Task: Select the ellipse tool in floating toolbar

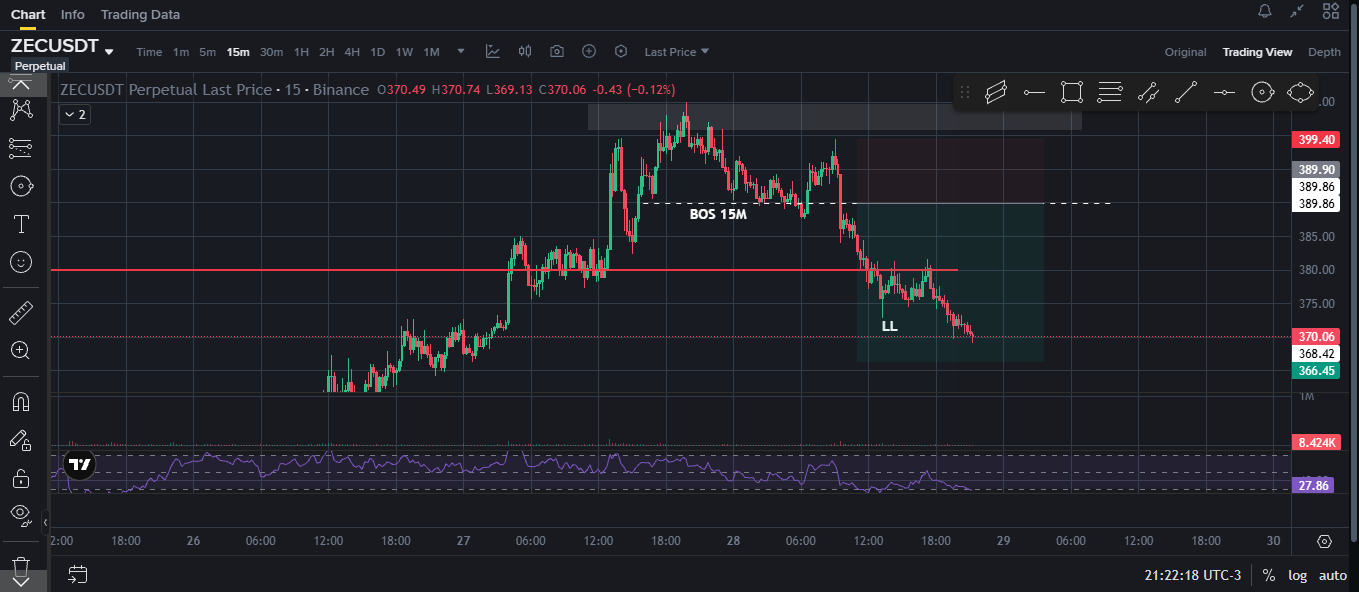Action: tap(1300, 93)
